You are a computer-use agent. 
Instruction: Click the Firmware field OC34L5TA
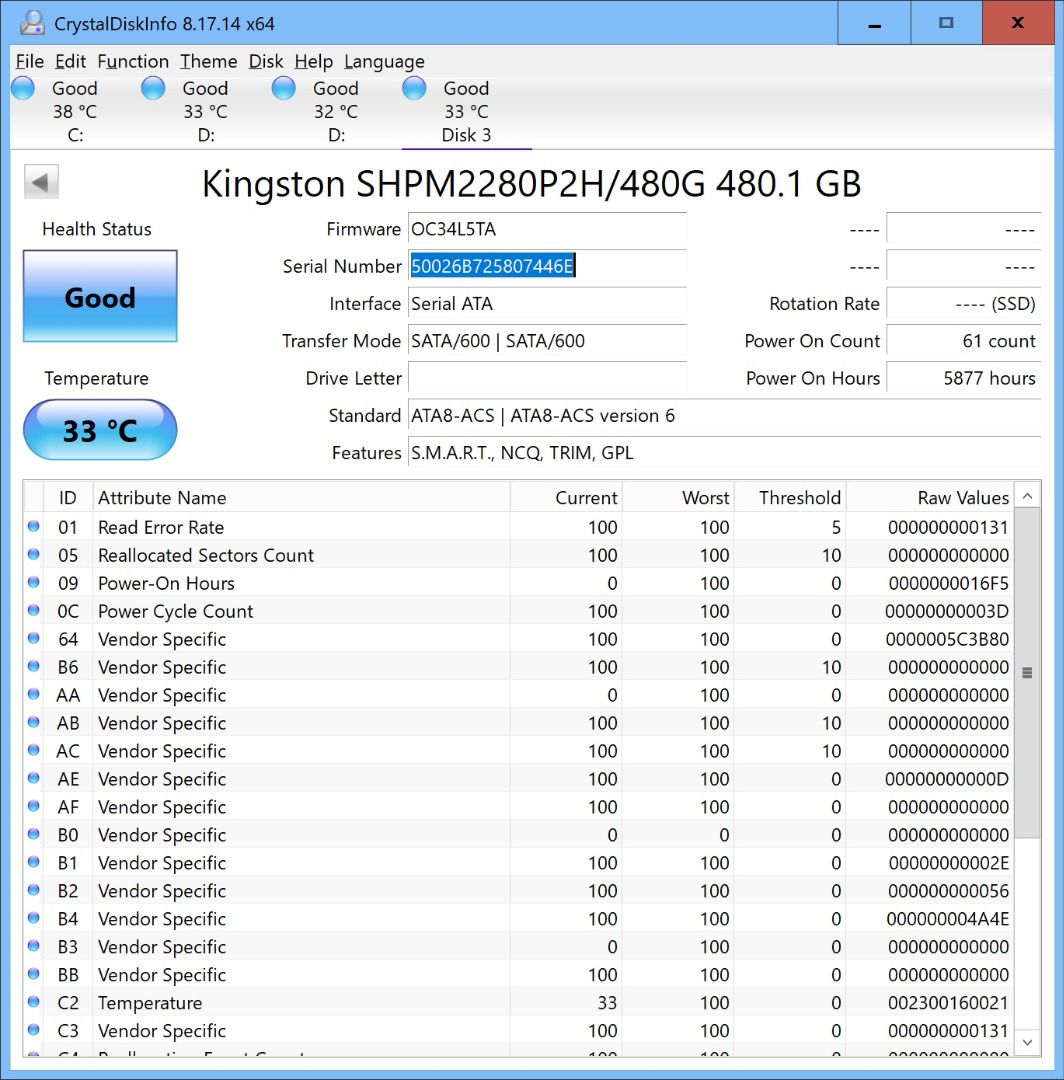547,229
